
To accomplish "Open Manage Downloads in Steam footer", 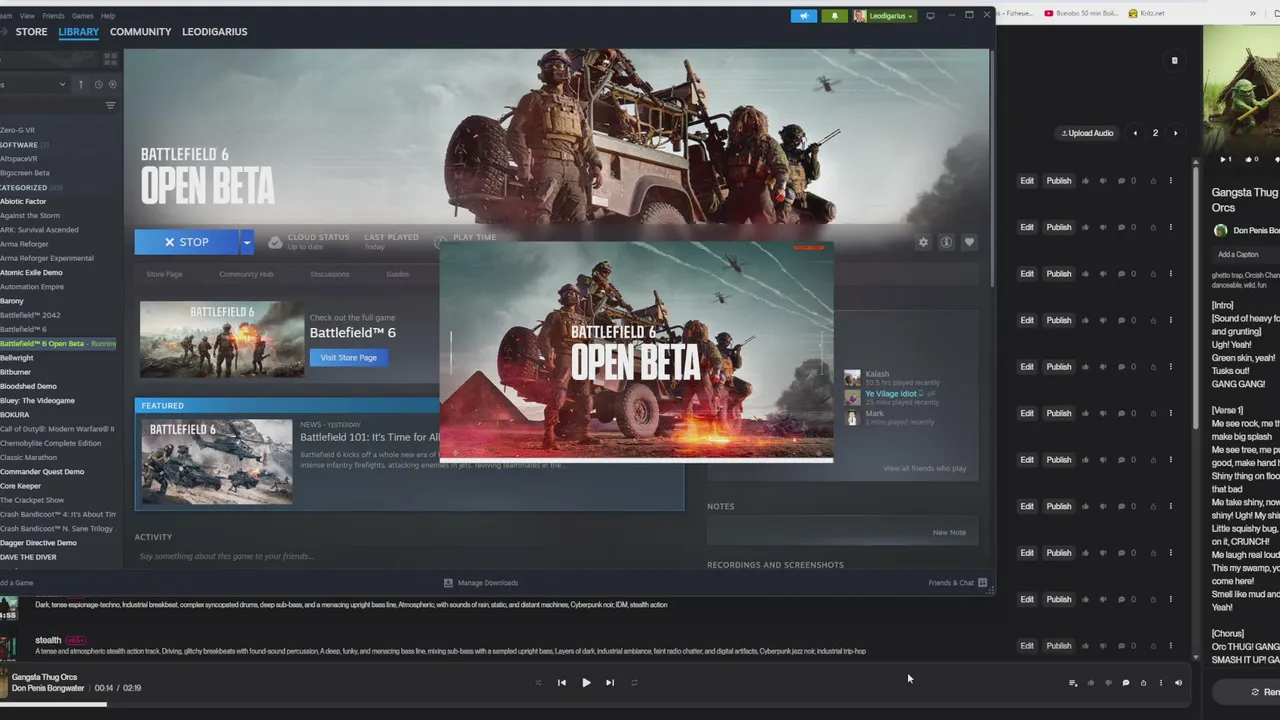I will pyautogui.click(x=481, y=583).
